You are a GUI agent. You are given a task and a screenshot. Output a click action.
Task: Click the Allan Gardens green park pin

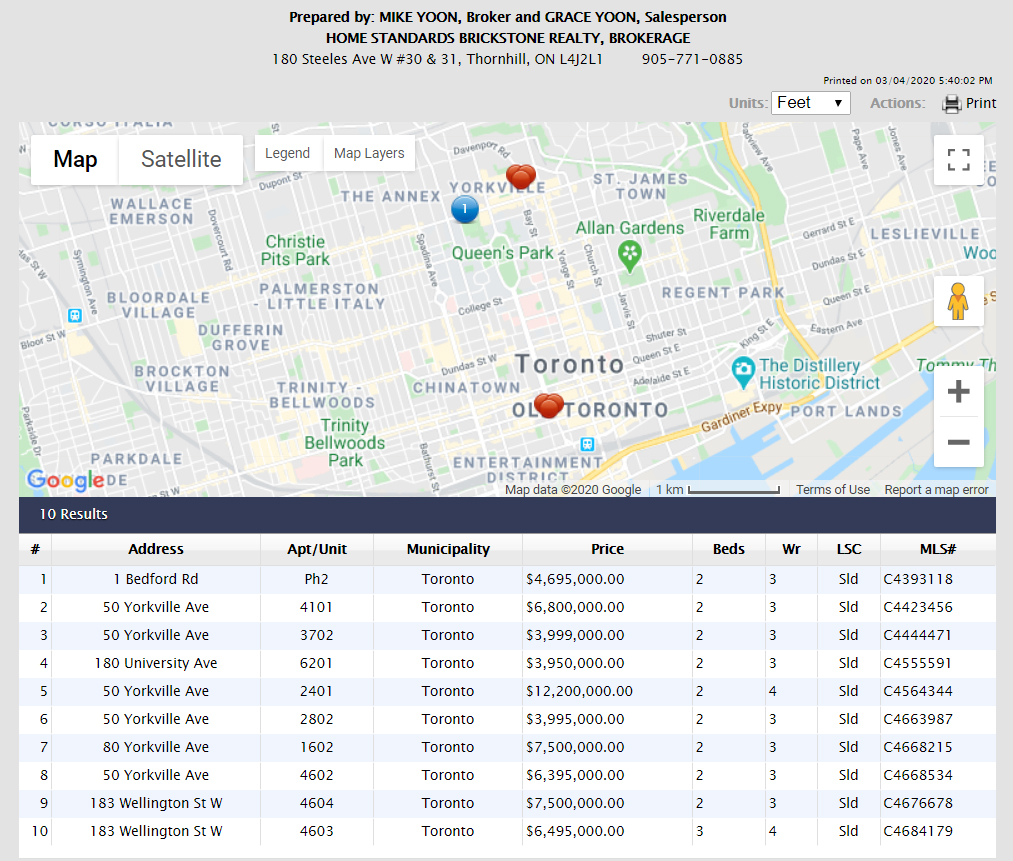(x=629, y=256)
